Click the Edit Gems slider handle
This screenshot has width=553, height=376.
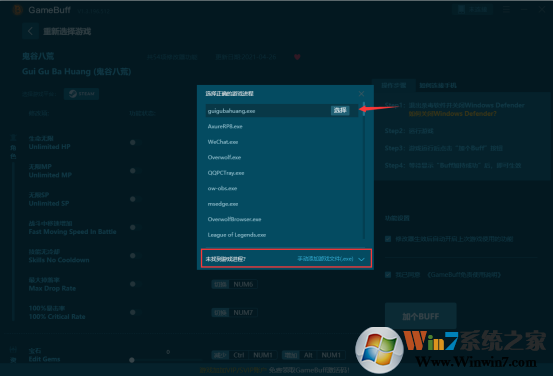coord(132,360)
